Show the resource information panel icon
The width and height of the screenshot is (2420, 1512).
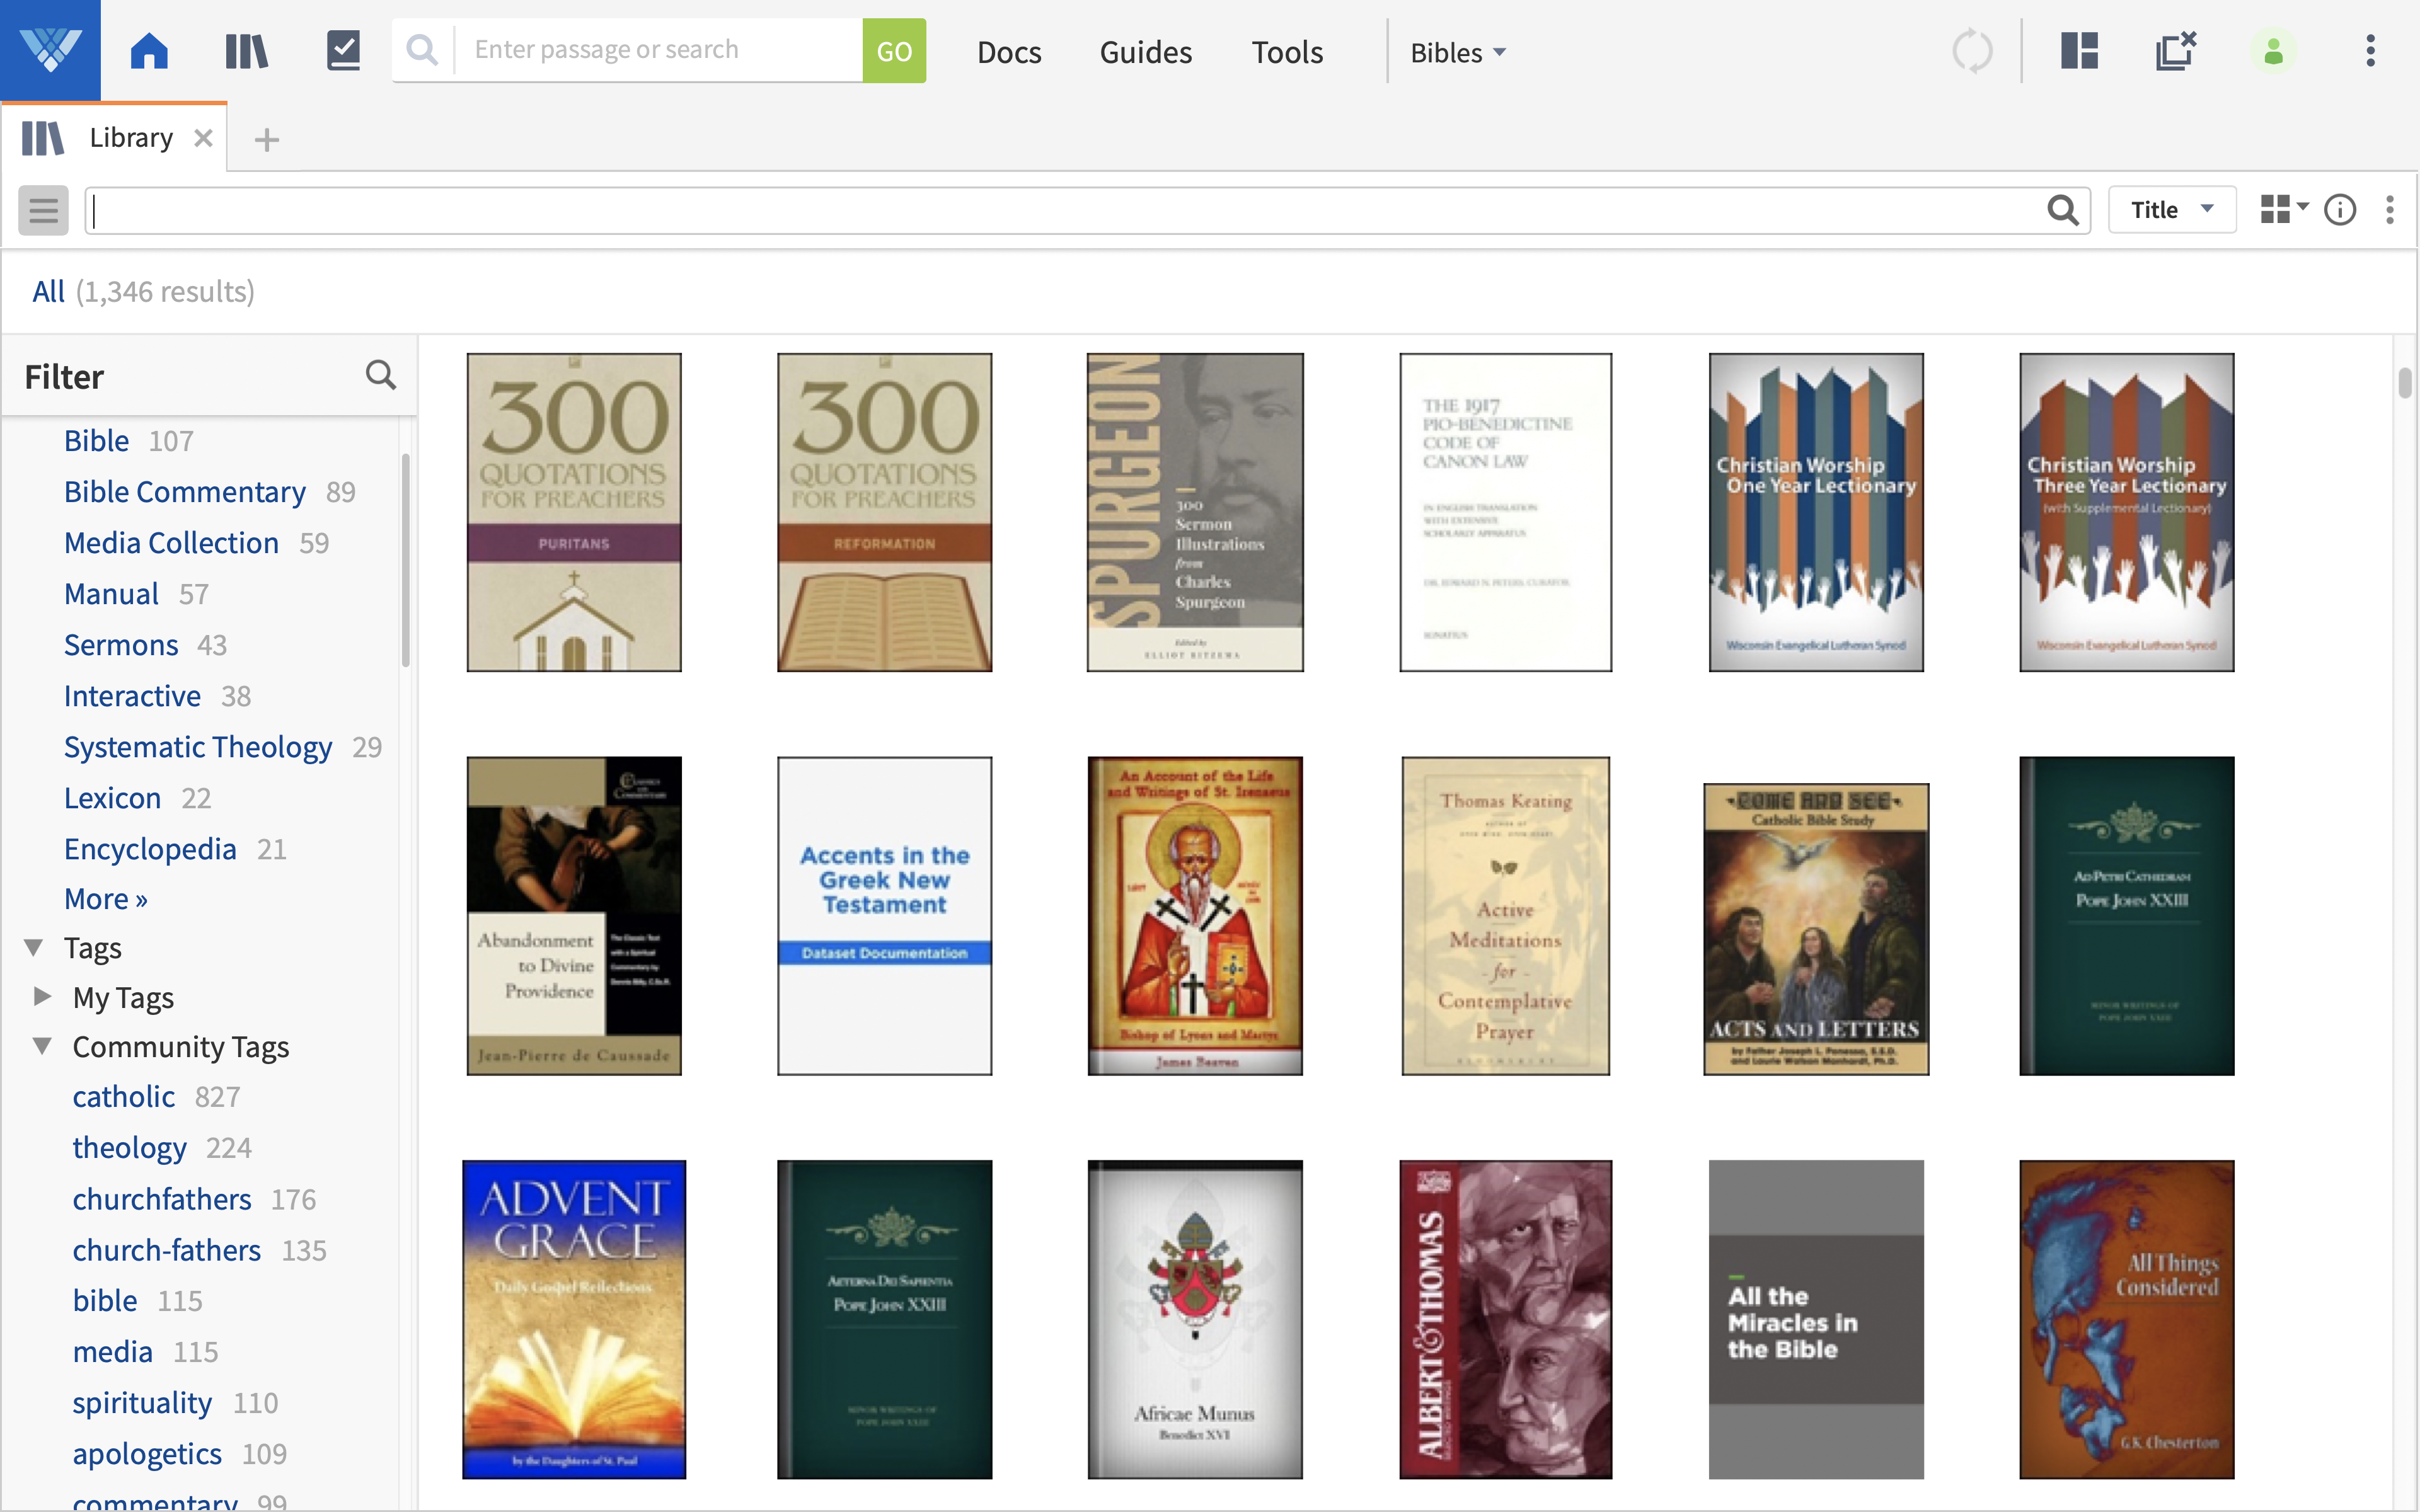(2340, 210)
